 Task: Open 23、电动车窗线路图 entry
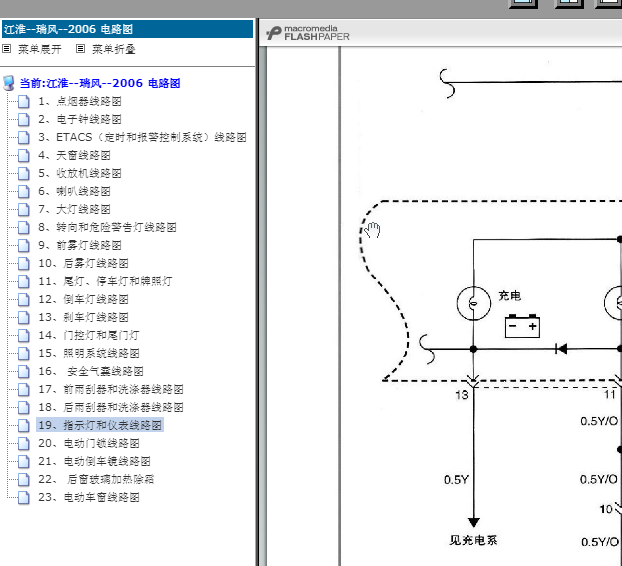89,497
